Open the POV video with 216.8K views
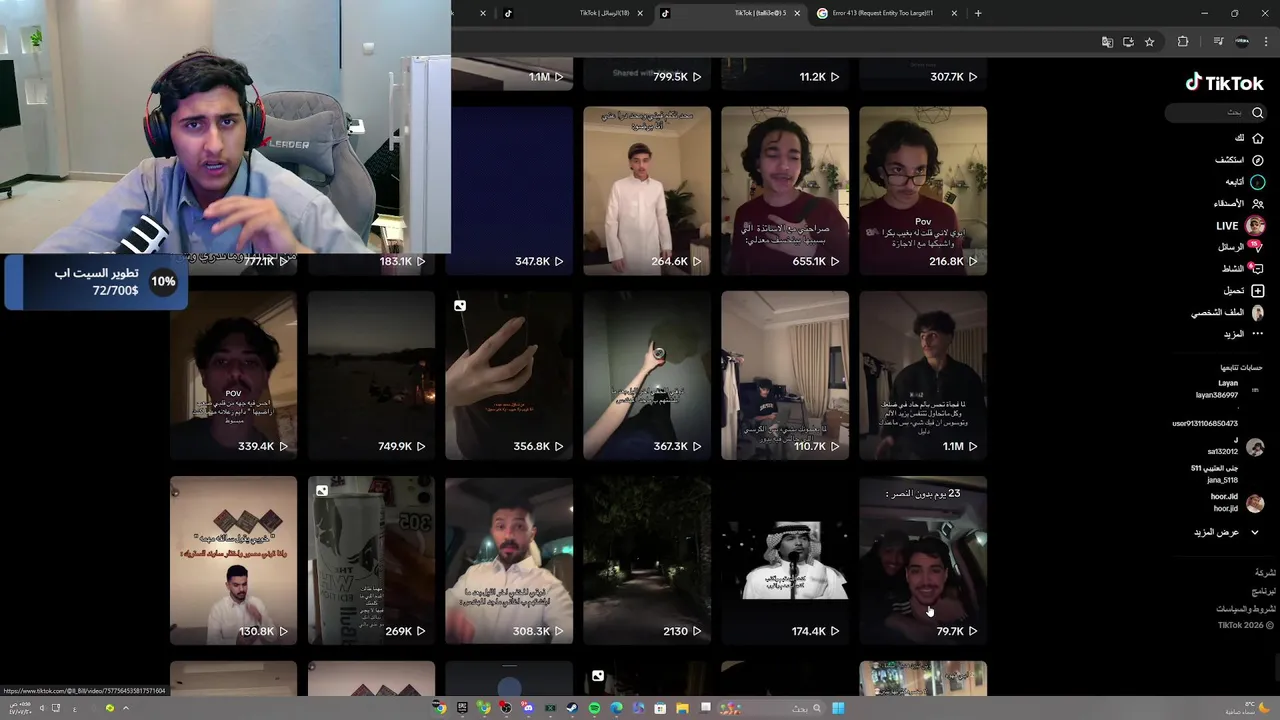 pyautogui.click(x=923, y=190)
